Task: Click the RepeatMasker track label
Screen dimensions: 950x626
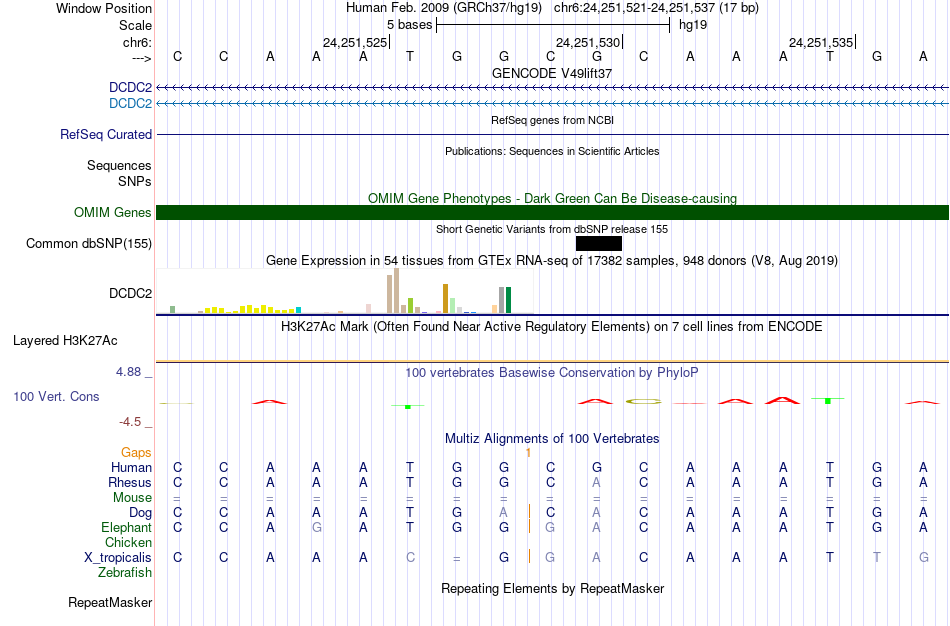Action: click(110, 602)
